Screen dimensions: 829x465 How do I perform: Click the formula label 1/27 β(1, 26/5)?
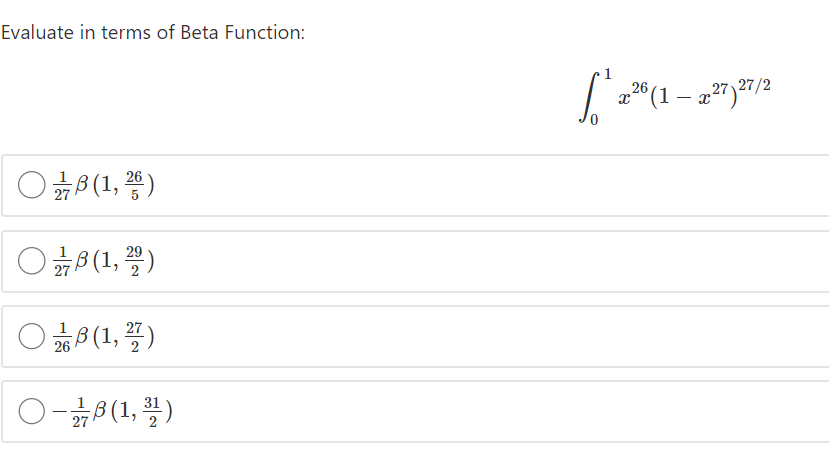pyautogui.click(x=104, y=185)
